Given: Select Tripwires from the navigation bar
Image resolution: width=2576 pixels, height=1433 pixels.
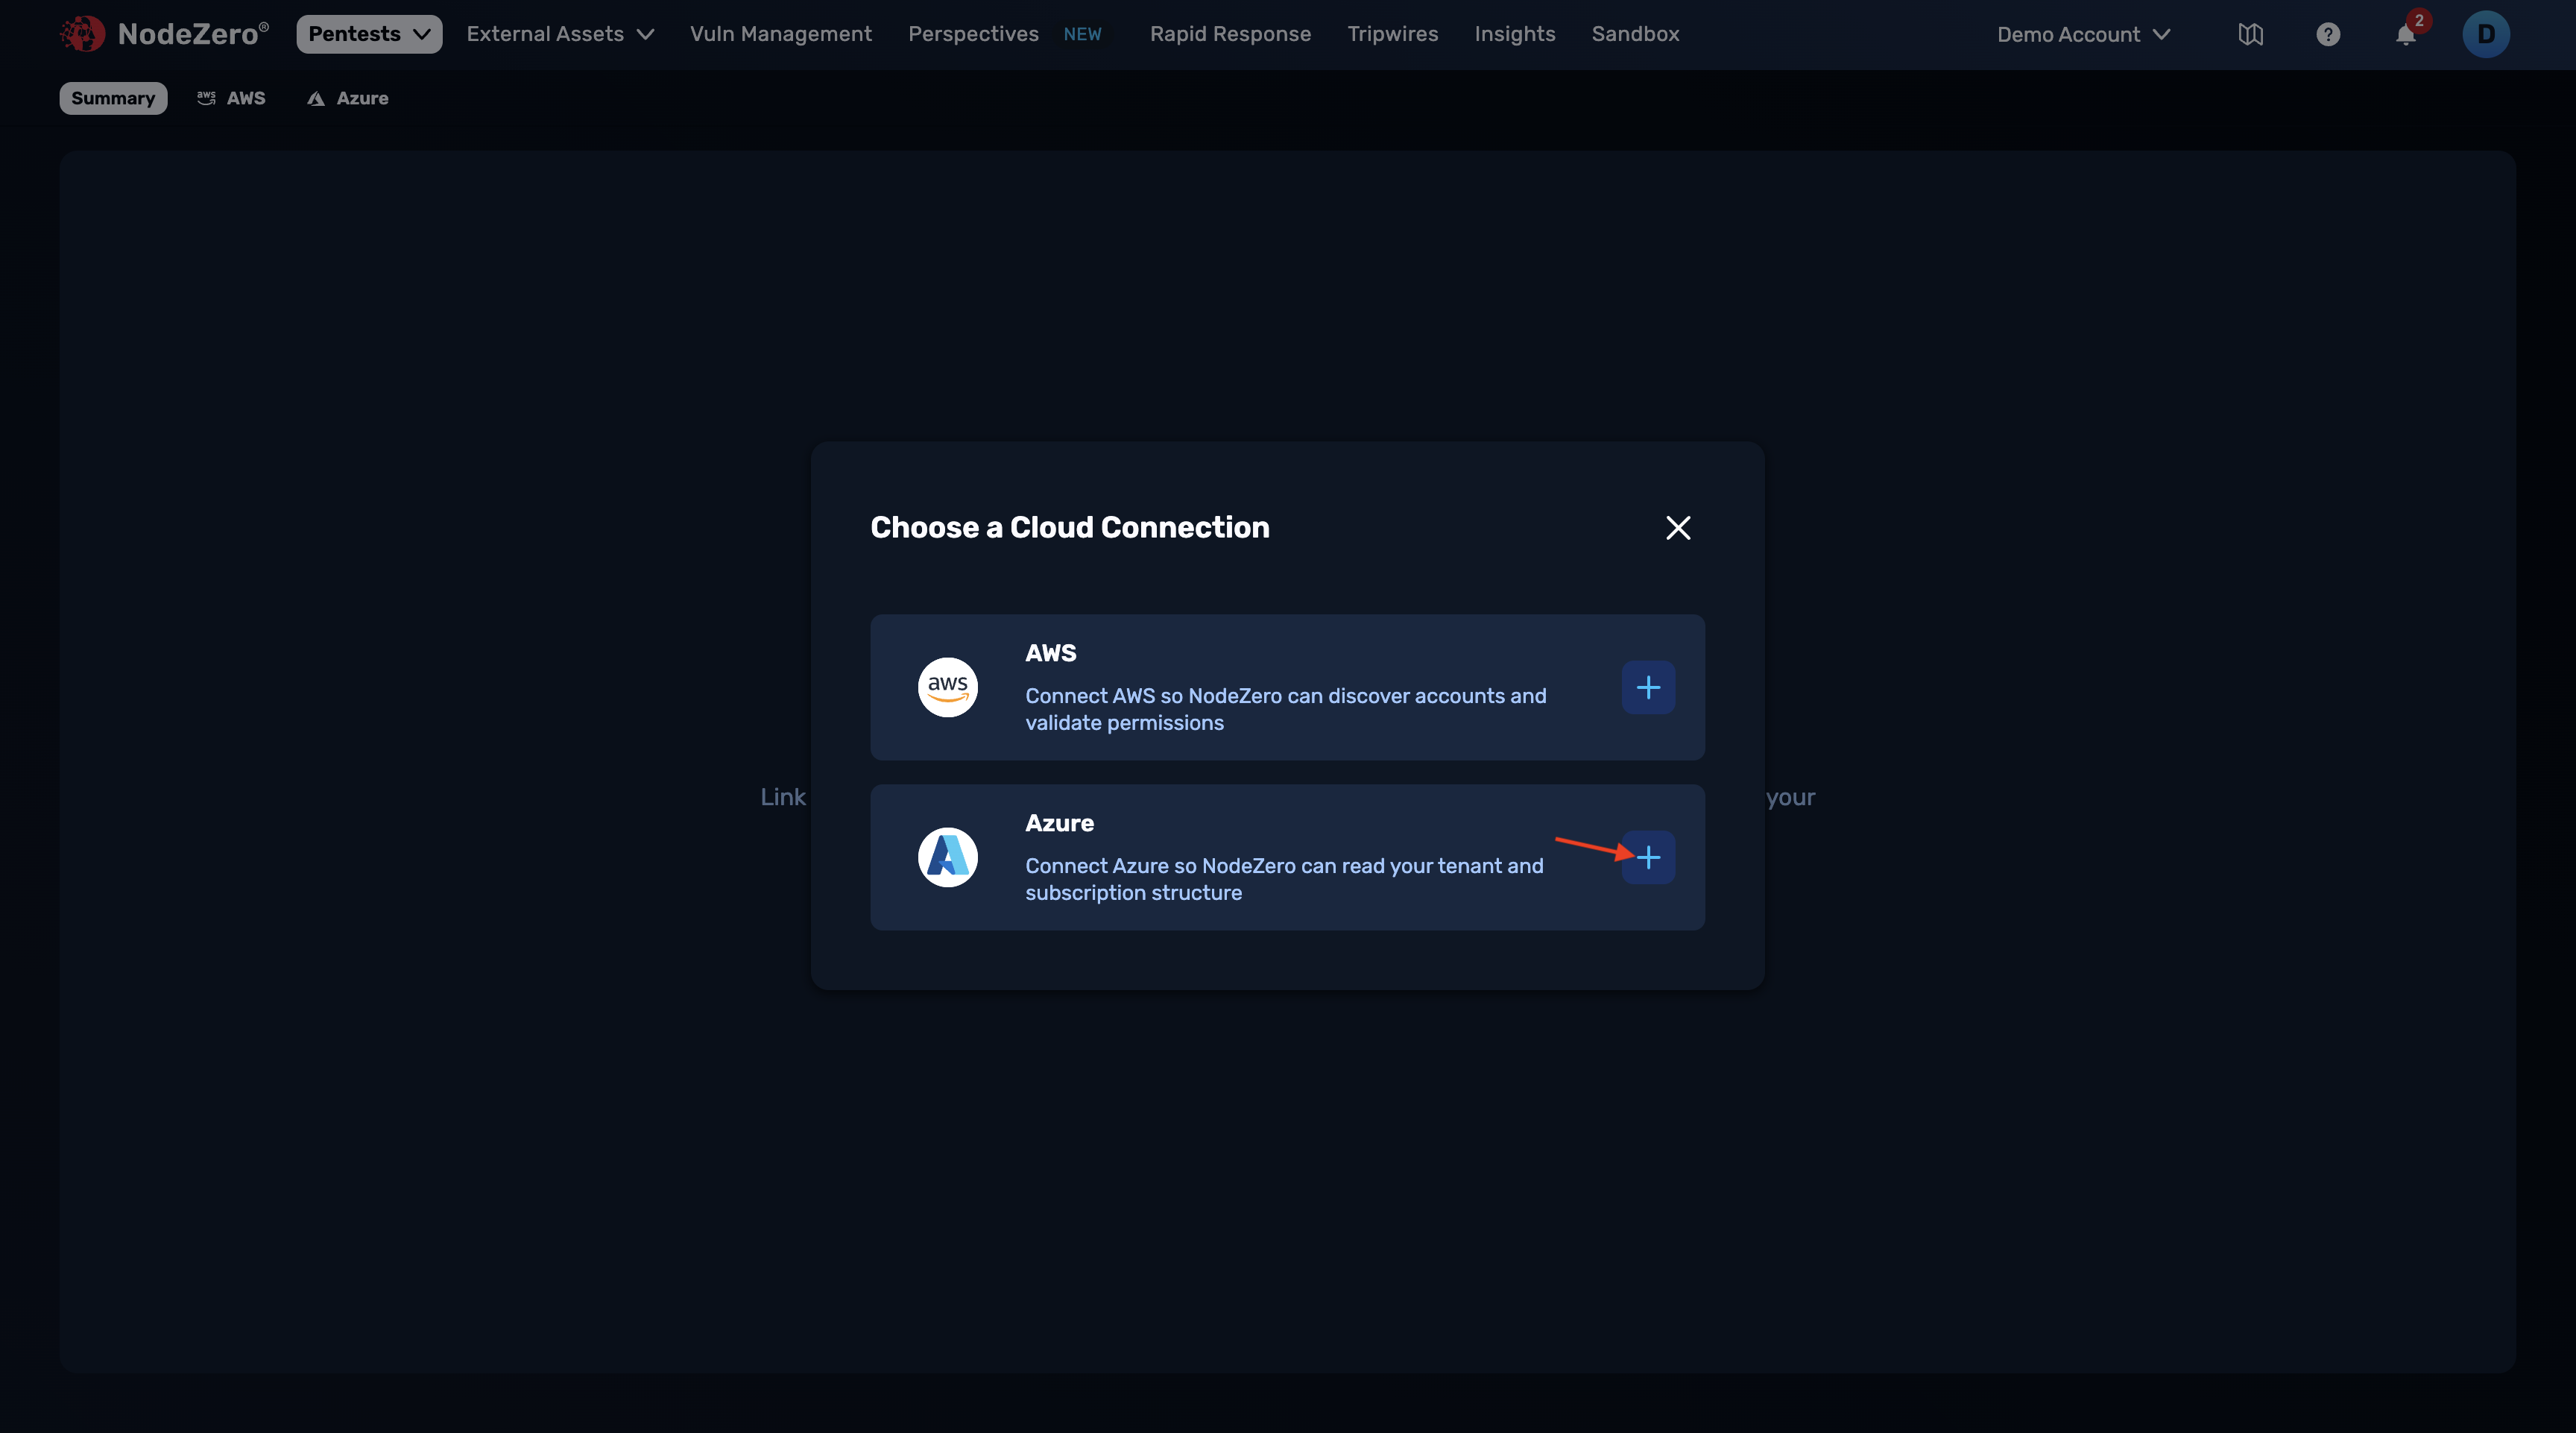Looking at the screenshot, I should click(1392, 33).
